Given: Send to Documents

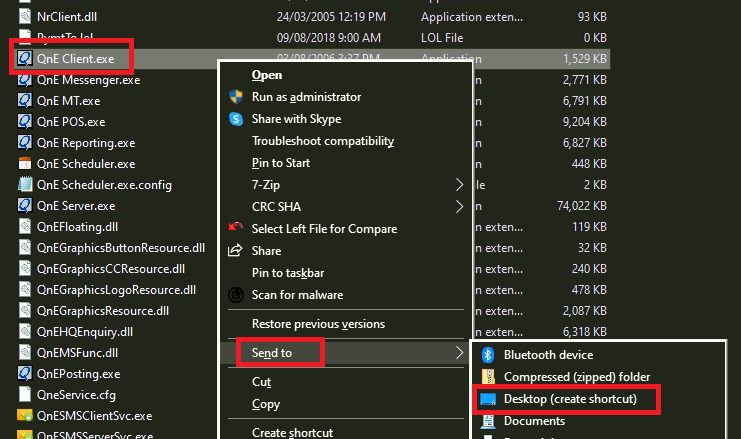Looking at the screenshot, I should (x=534, y=421).
